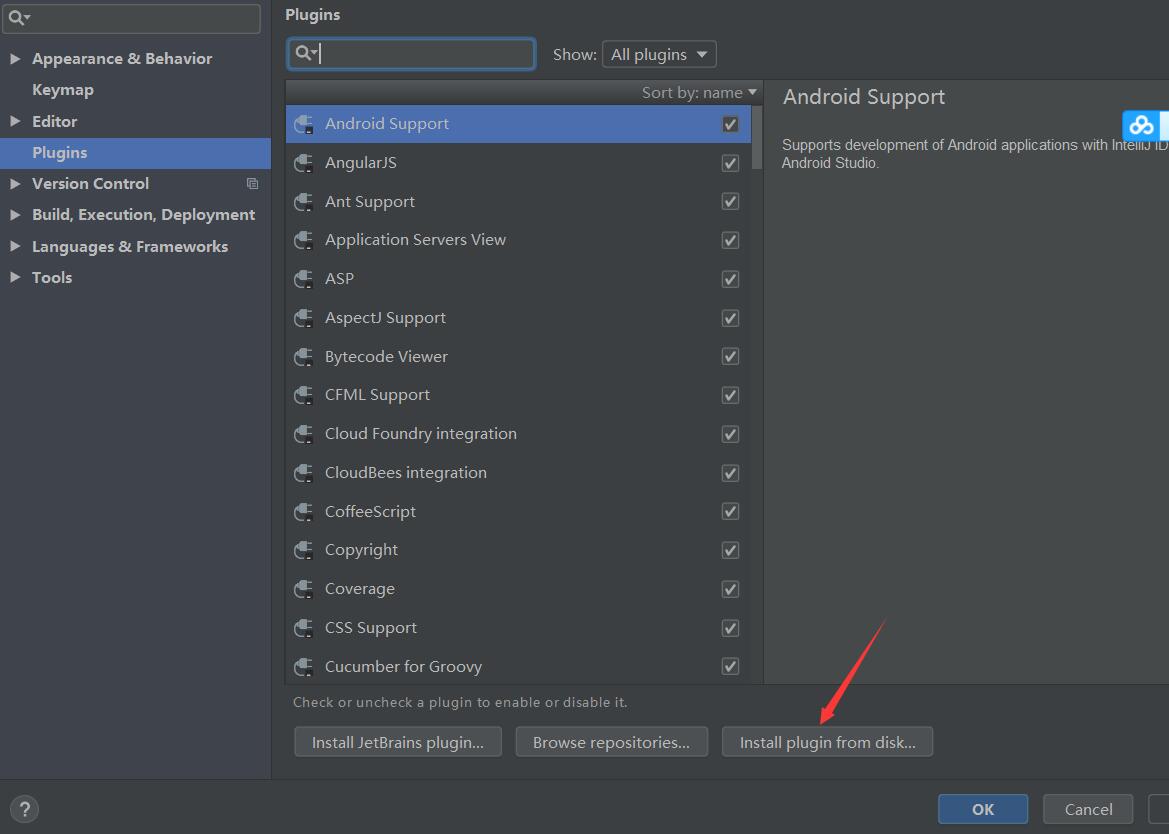The width and height of the screenshot is (1169, 834).
Task: Click the CFML Support plugin icon
Action: 304,395
